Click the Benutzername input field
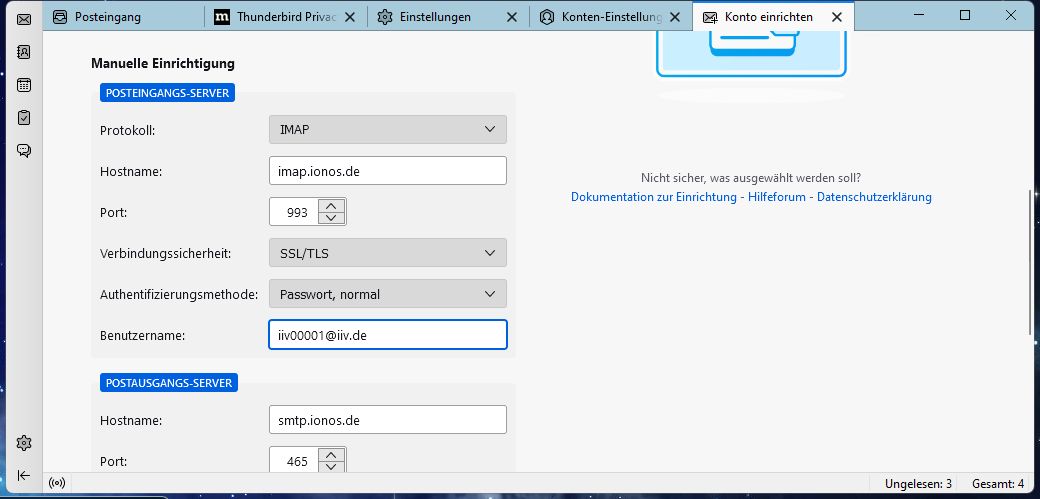 pyautogui.click(x=388, y=335)
